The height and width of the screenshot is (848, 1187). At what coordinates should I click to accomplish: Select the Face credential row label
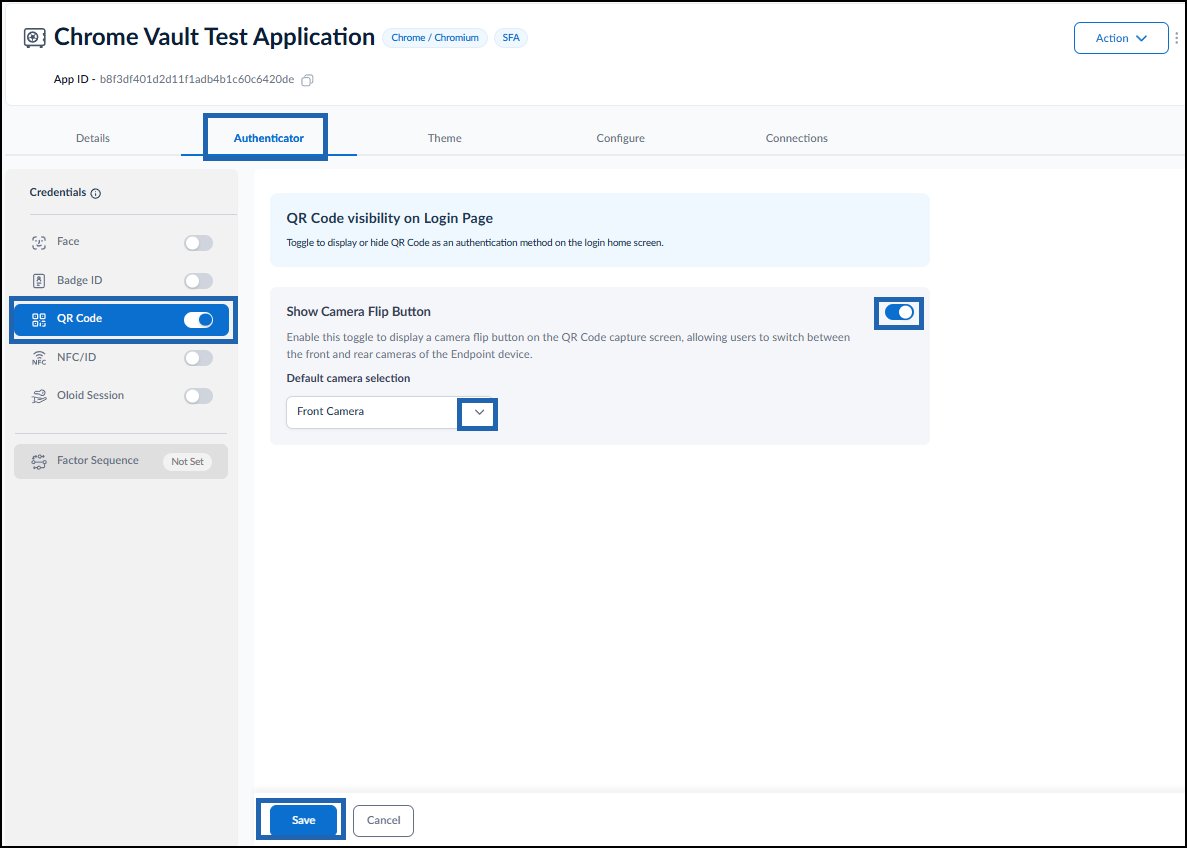(68, 242)
